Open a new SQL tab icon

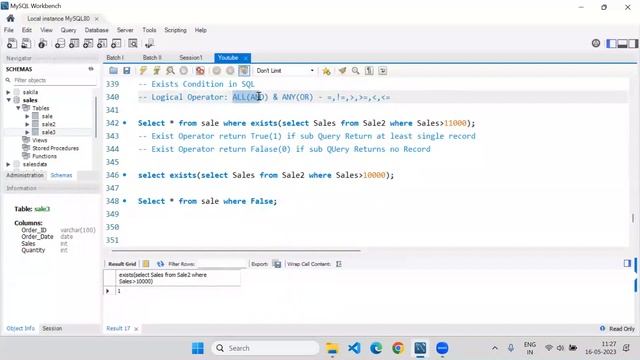[x=12, y=43]
